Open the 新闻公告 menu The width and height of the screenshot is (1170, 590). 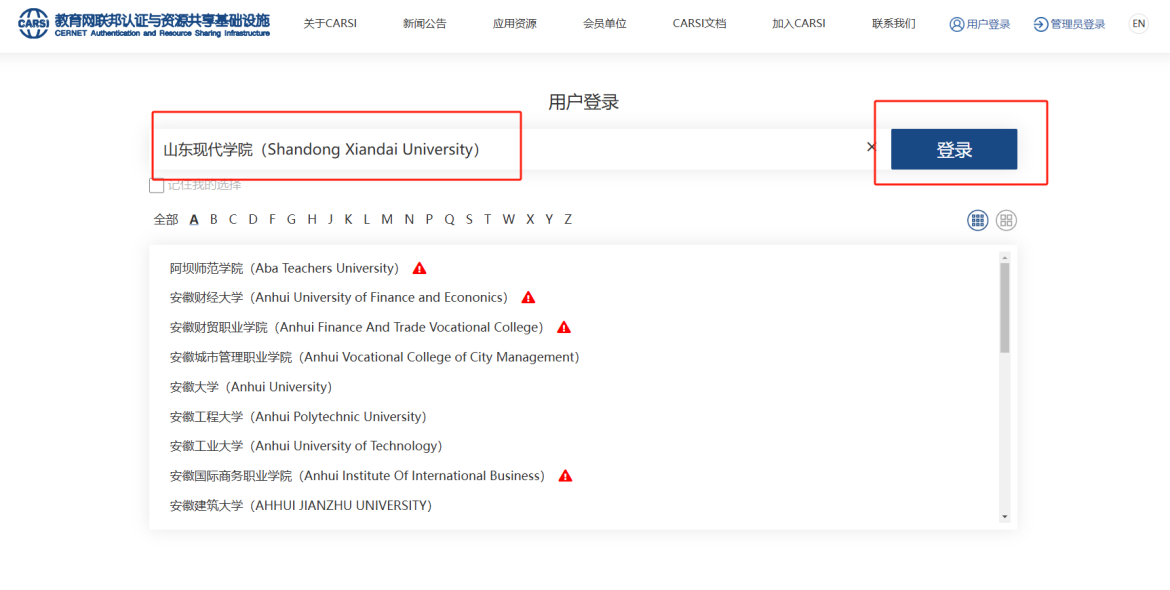(425, 24)
